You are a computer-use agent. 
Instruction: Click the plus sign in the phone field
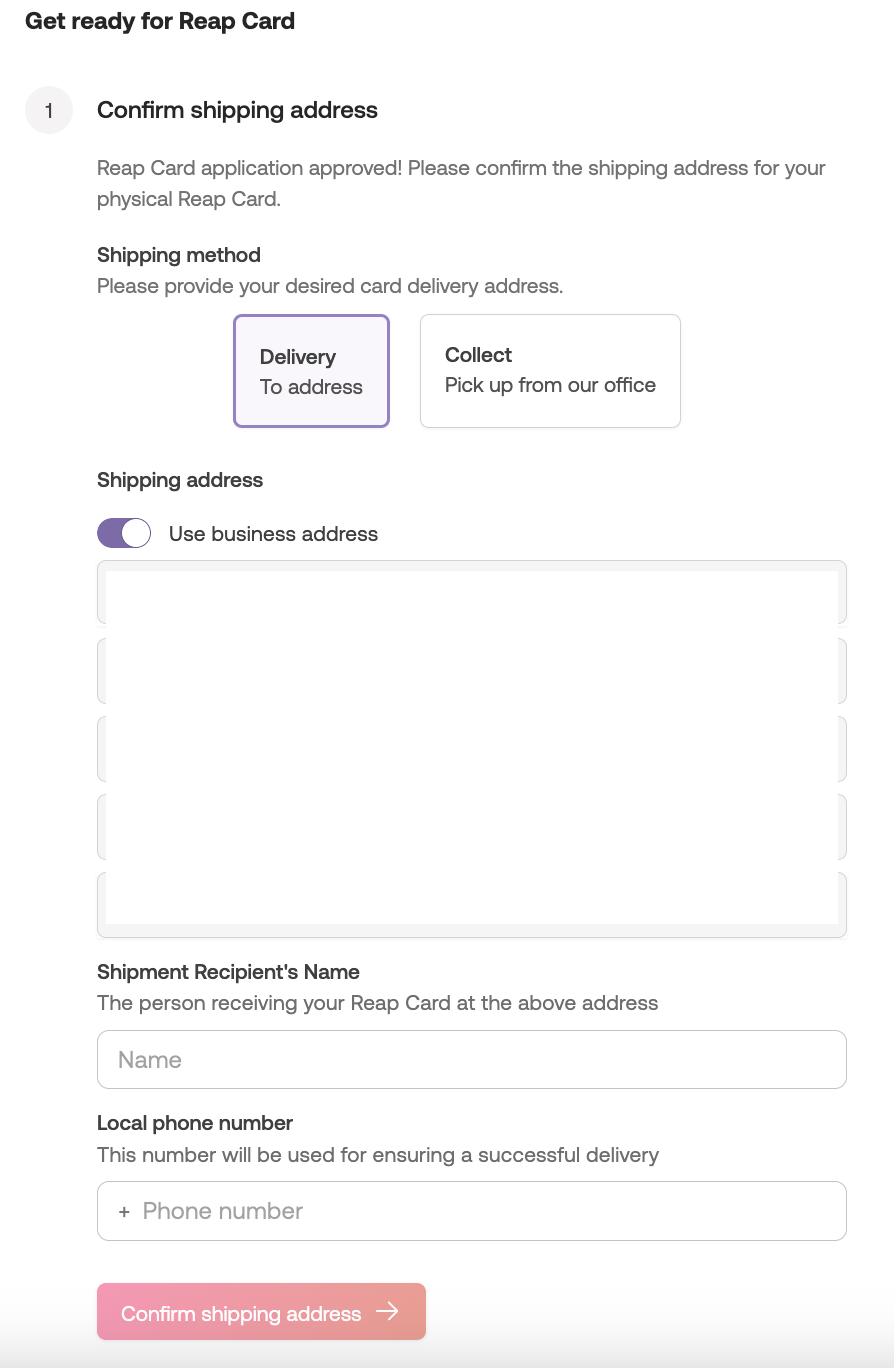(124, 1212)
